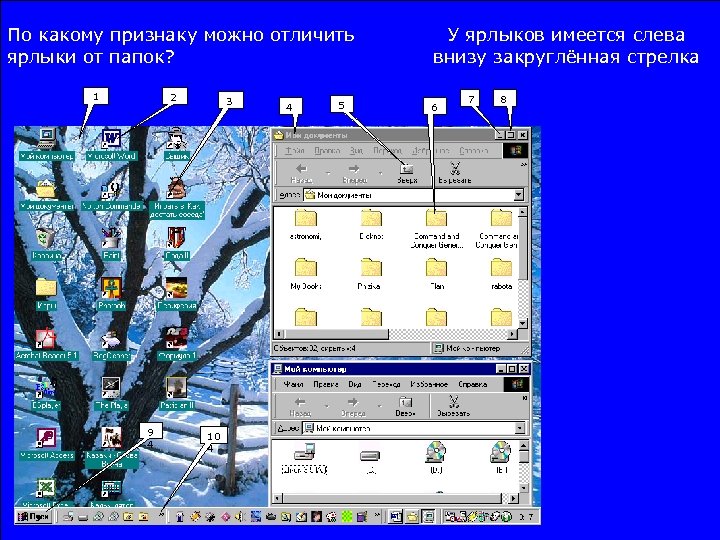Open the My Computer desktop icon
The width and height of the screenshot is (720, 540).
(x=46, y=144)
